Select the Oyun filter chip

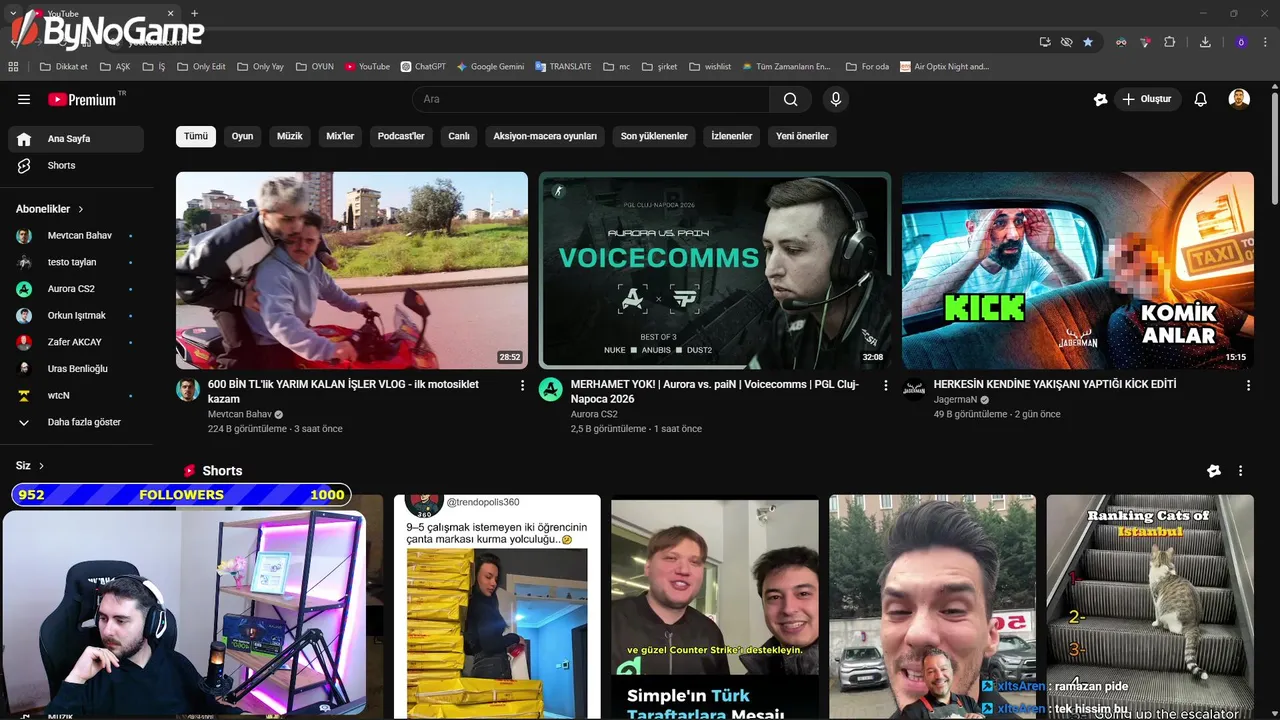243,136
